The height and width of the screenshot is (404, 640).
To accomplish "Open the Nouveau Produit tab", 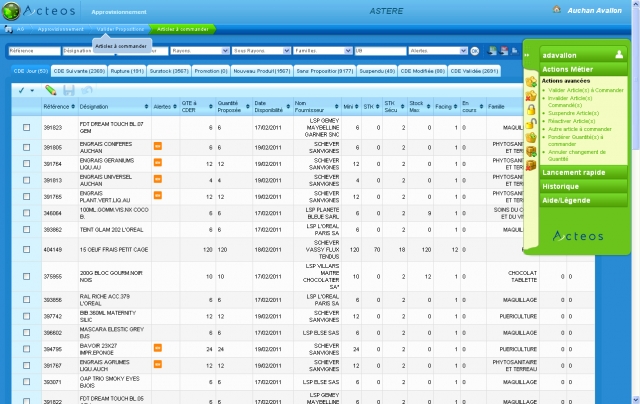I will tap(262, 71).
